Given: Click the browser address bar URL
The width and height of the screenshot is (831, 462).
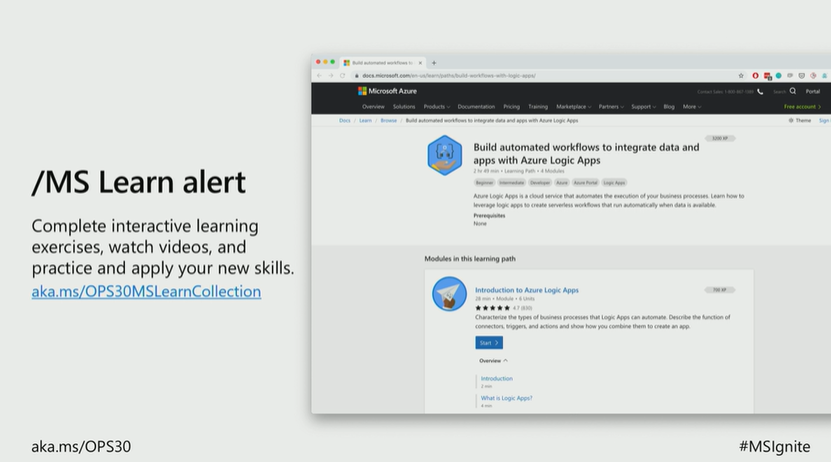Looking at the screenshot, I should coord(449,76).
